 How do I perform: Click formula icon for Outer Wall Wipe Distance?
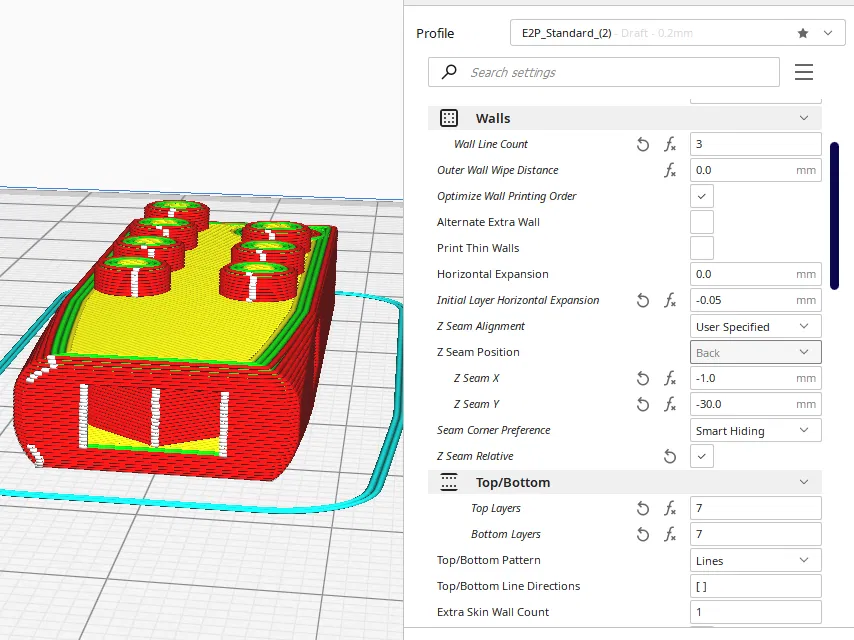point(670,170)
